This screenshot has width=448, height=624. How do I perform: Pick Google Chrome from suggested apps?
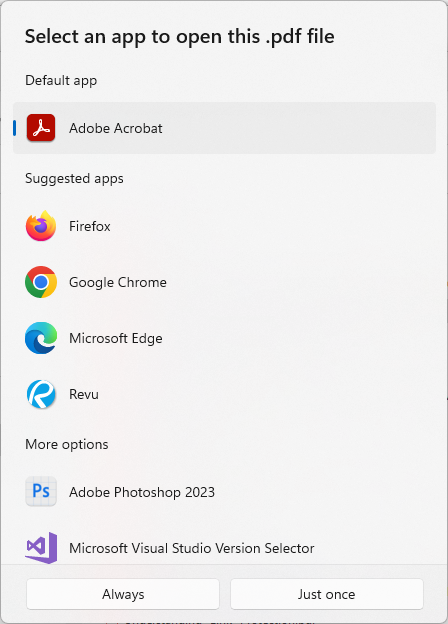(x=224, y=282)
